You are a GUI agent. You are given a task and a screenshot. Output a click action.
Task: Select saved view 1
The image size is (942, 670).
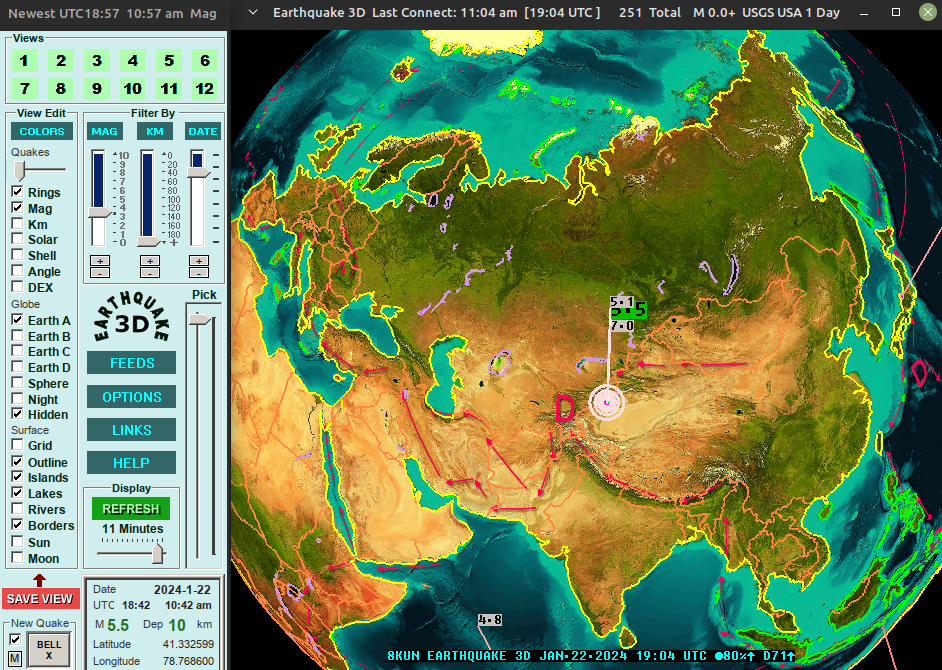[25, 61]
